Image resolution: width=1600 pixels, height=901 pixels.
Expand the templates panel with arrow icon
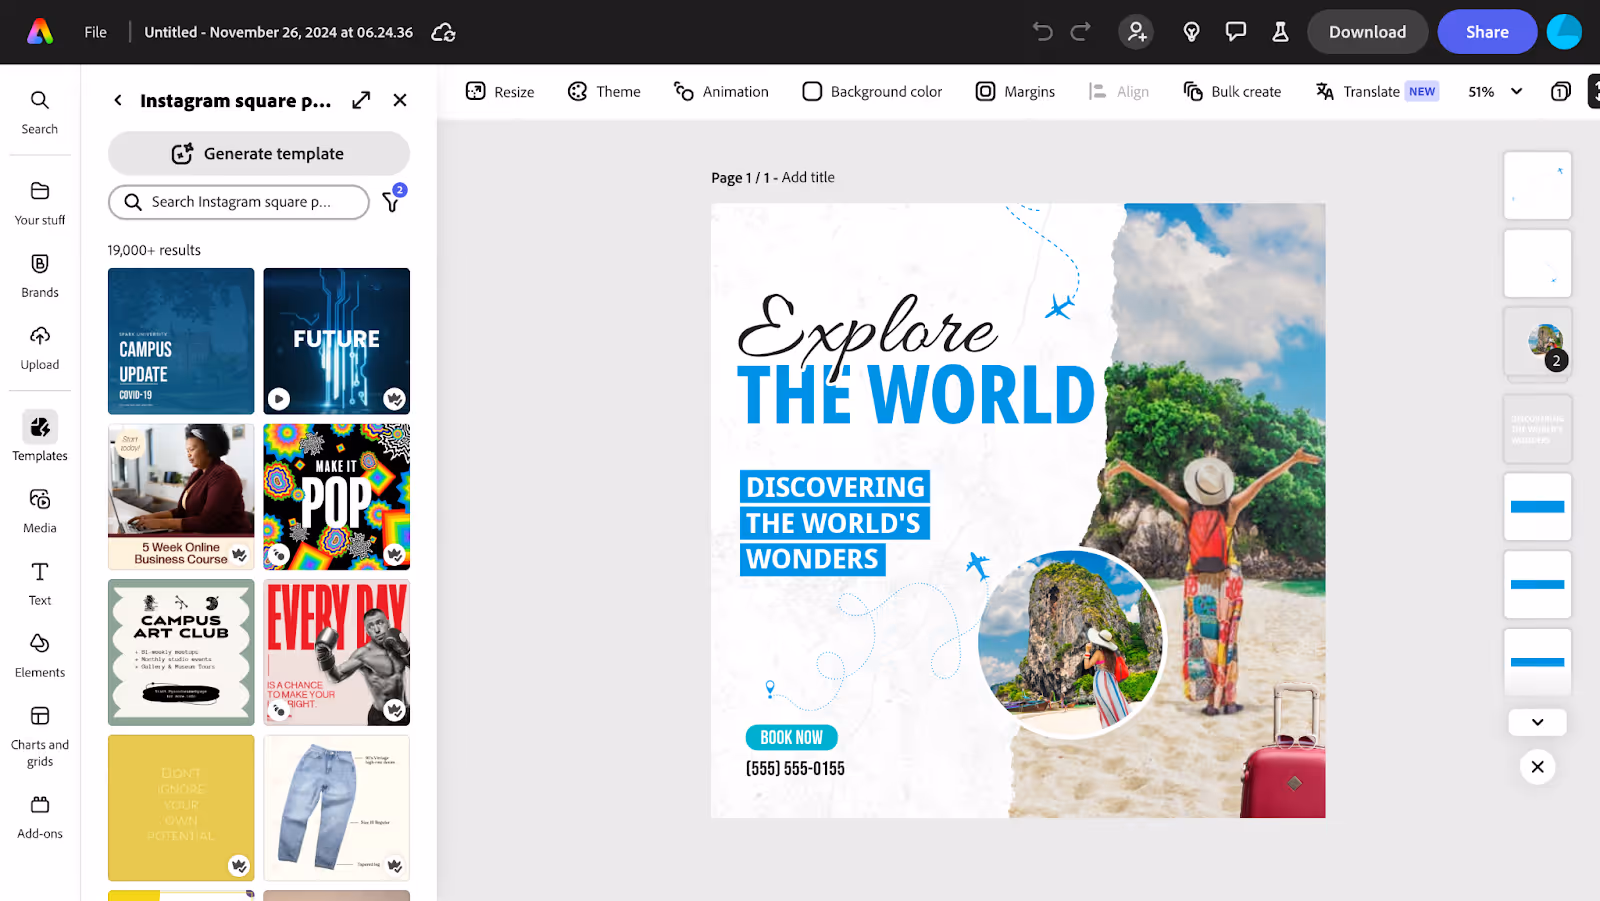click(361, 100)
